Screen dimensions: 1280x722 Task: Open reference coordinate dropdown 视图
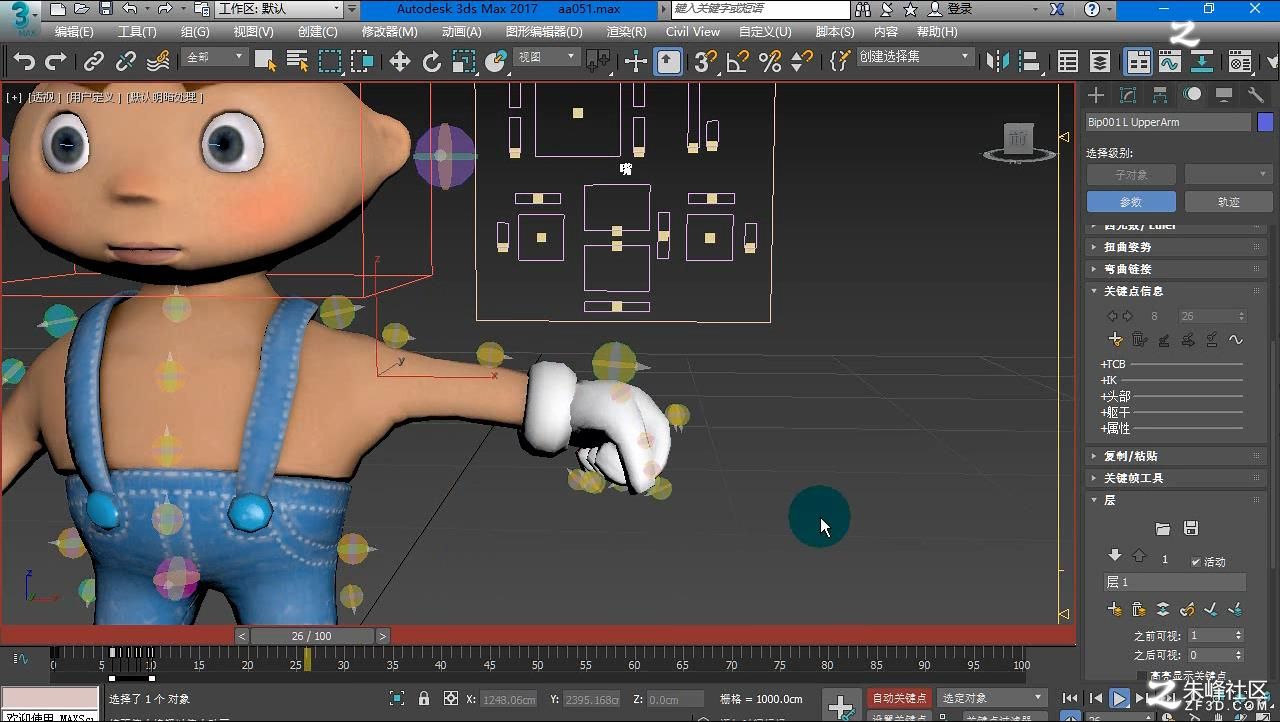point(546,57)
